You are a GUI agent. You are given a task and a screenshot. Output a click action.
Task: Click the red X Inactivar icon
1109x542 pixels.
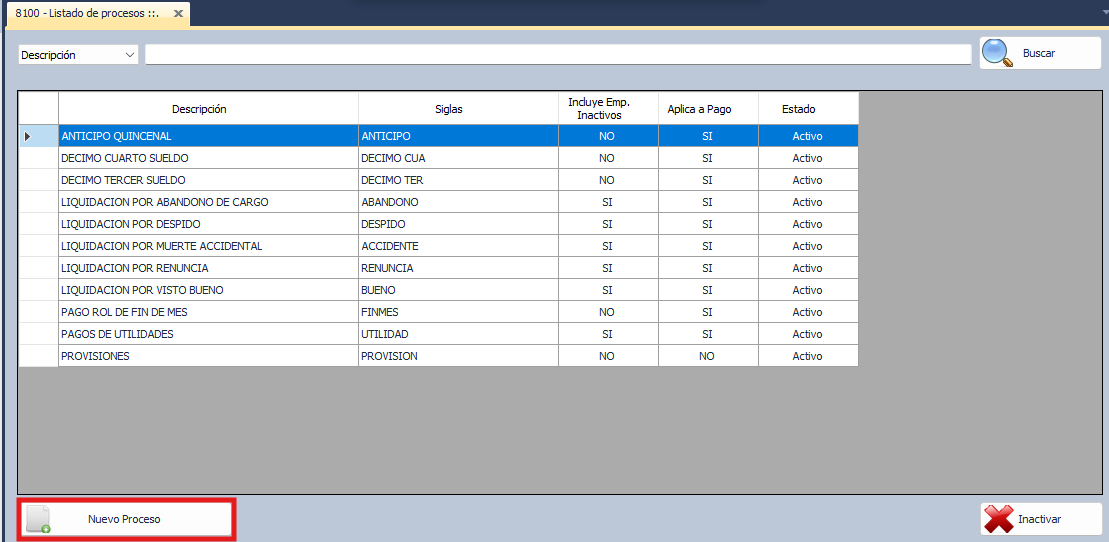tap(998, 519)
